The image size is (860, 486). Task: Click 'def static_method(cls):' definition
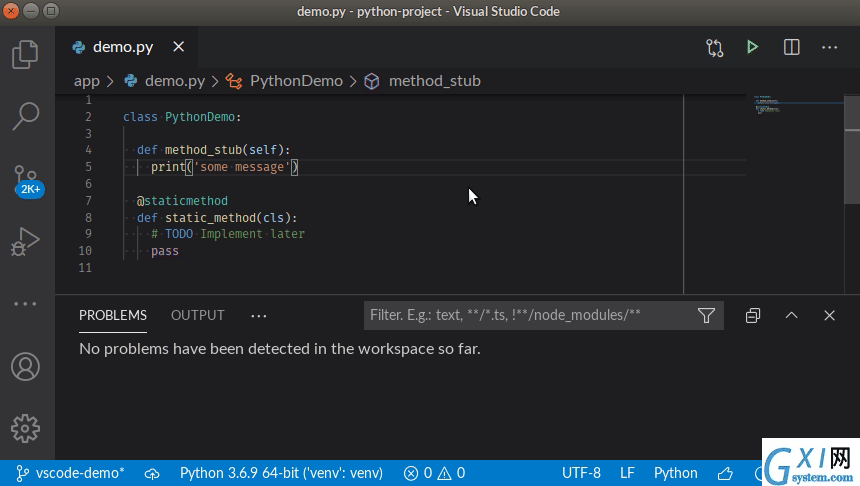click(217, 218)
